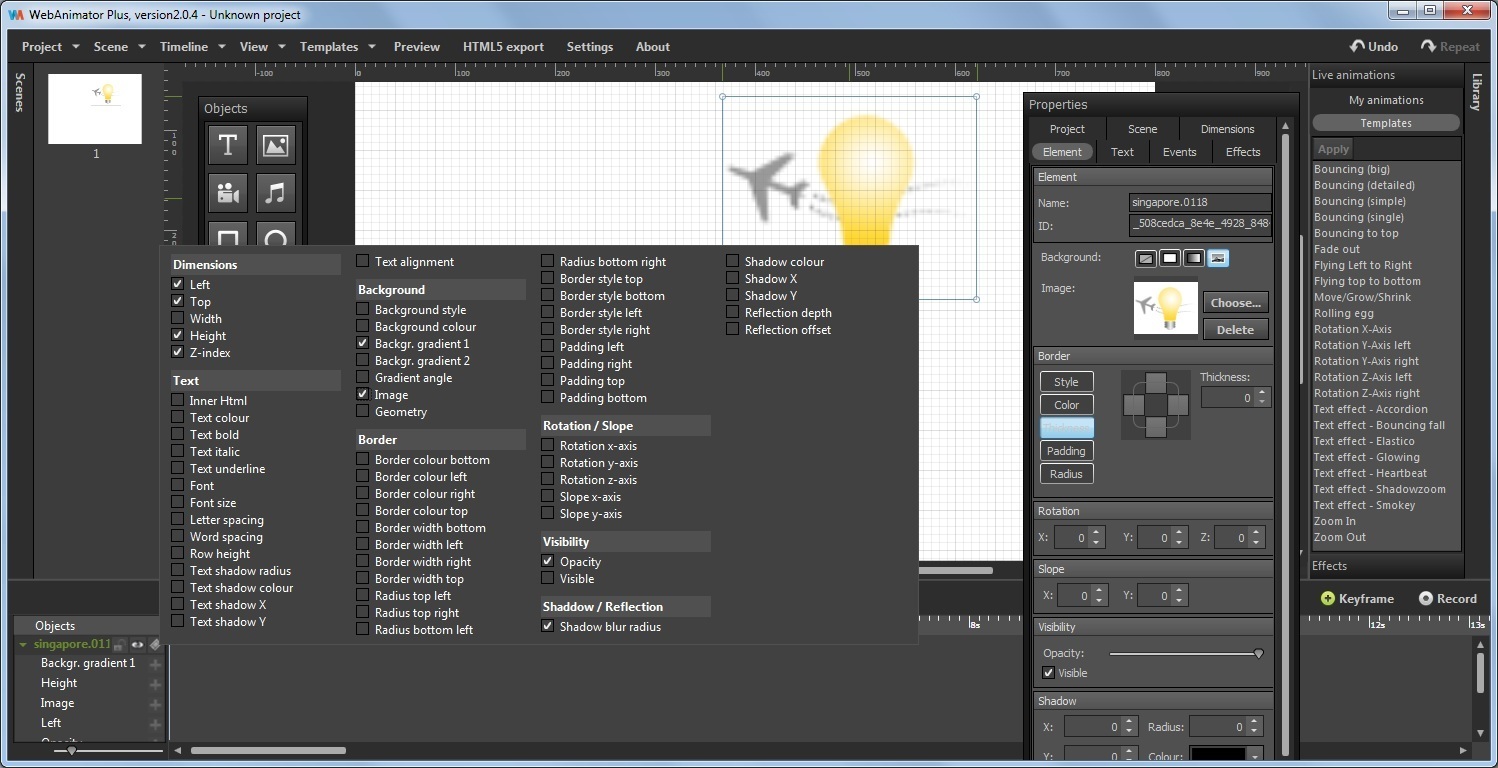The width and height of the screenshot is (1498, 768).
Task: Switch to Dimensions properties tab
Action: (1227, 129)
